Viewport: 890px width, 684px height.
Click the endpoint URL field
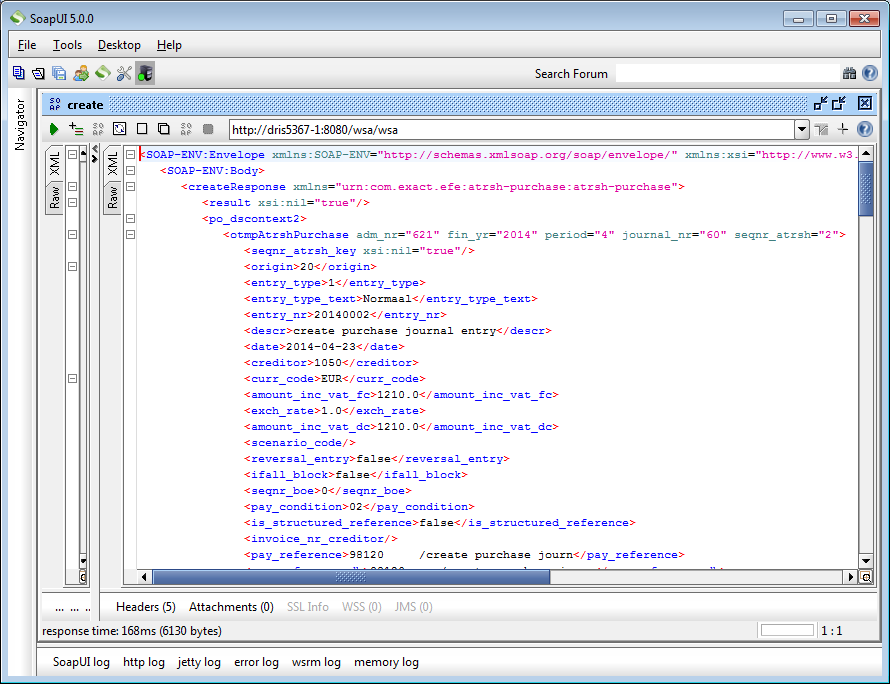pos(511,129)
